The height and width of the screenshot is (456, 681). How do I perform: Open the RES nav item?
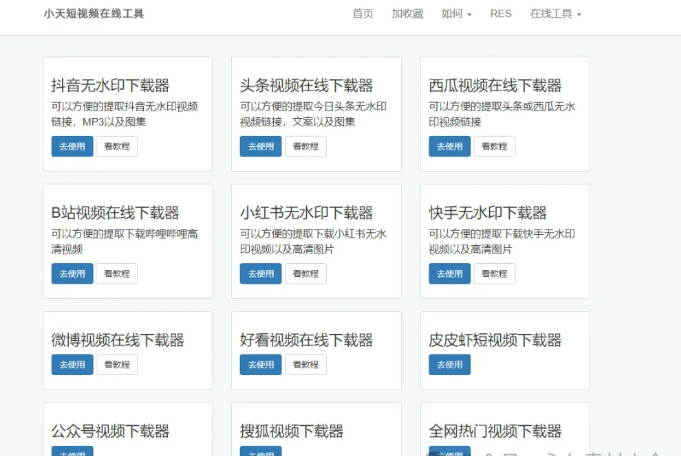coord(501,14)
